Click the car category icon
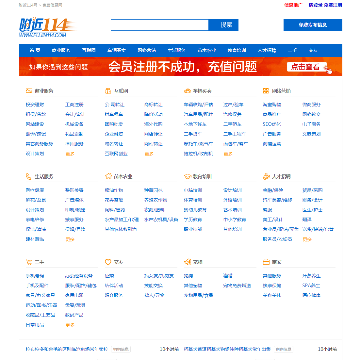 [187, 91]
